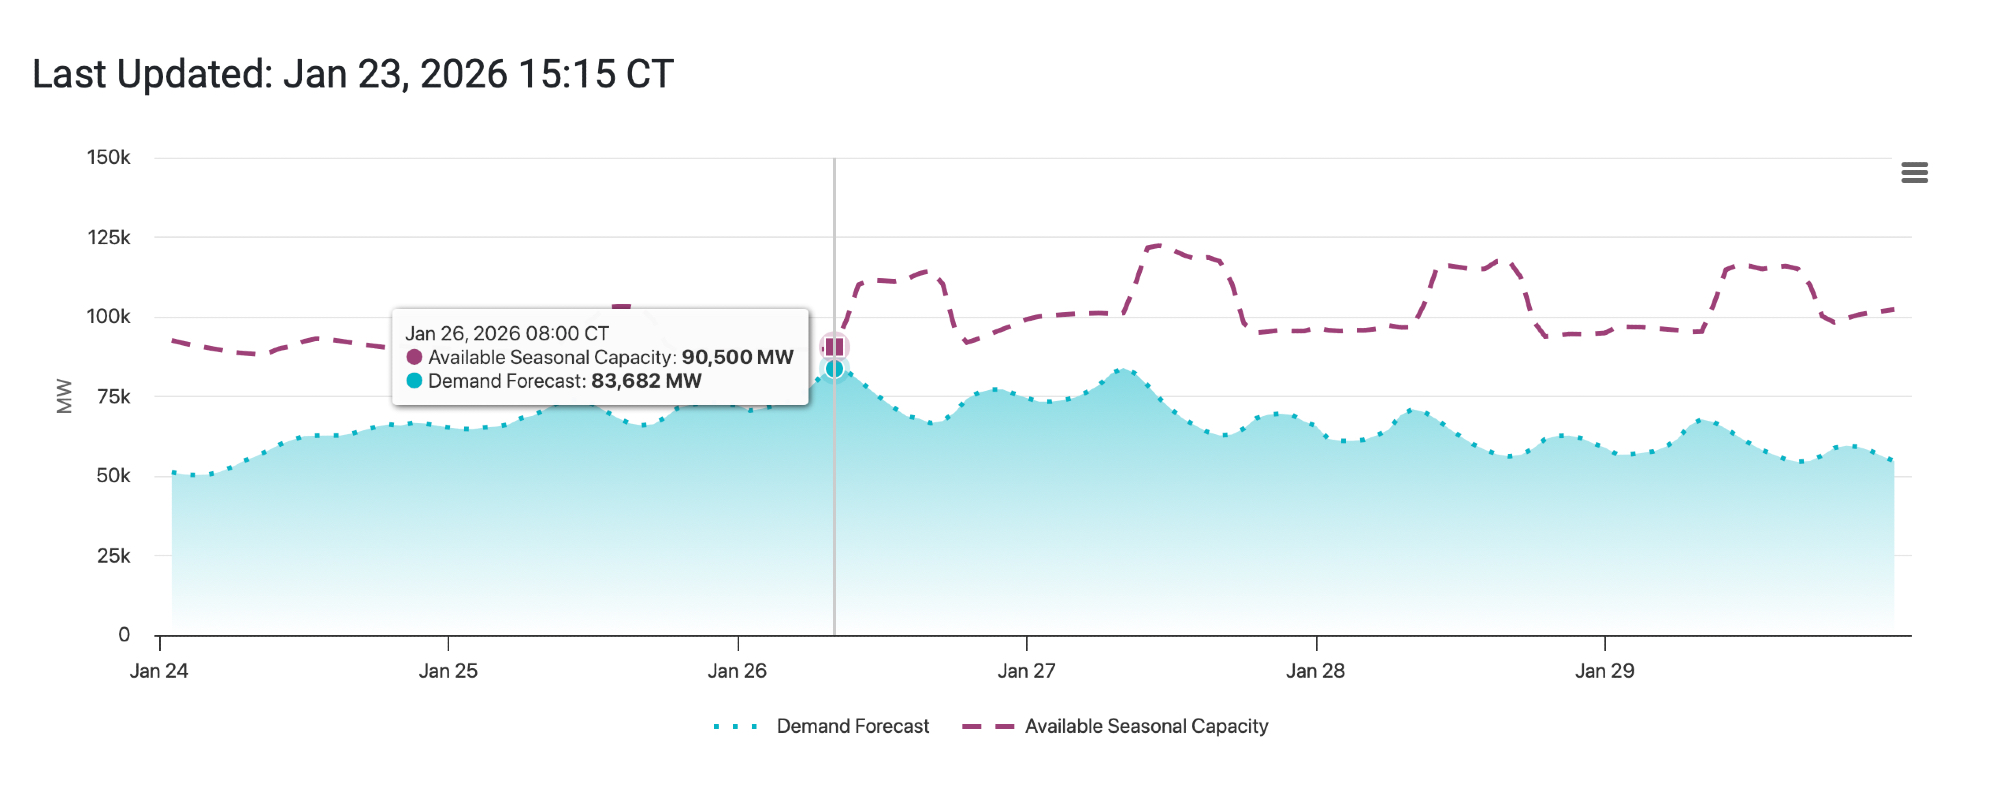Click the tooltip date Jan 26, 2026 08:00 CT
The width and height of the screenshot is (2000, 799).
[507, 333]
